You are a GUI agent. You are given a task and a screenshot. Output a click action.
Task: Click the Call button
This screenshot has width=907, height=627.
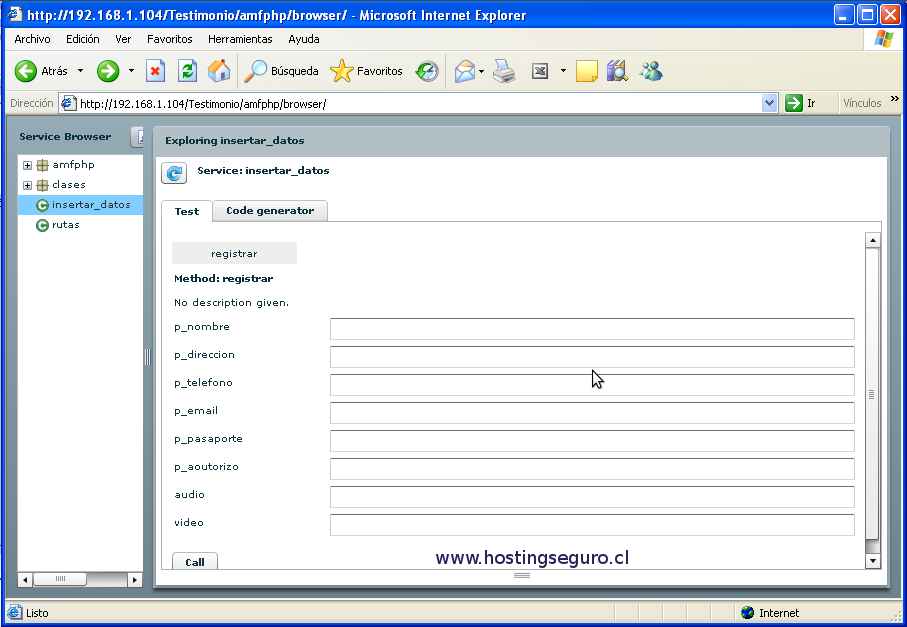pyautogui.click(x=195, y=562)
